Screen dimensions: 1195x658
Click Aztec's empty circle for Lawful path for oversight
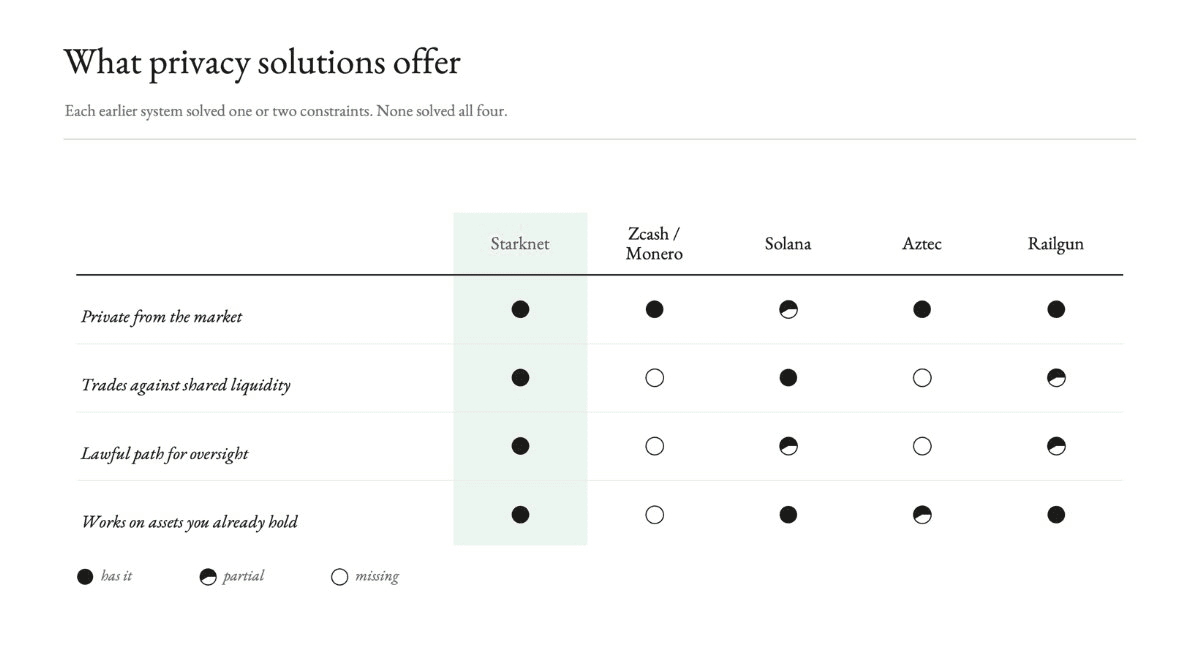(x=921, y=446)
